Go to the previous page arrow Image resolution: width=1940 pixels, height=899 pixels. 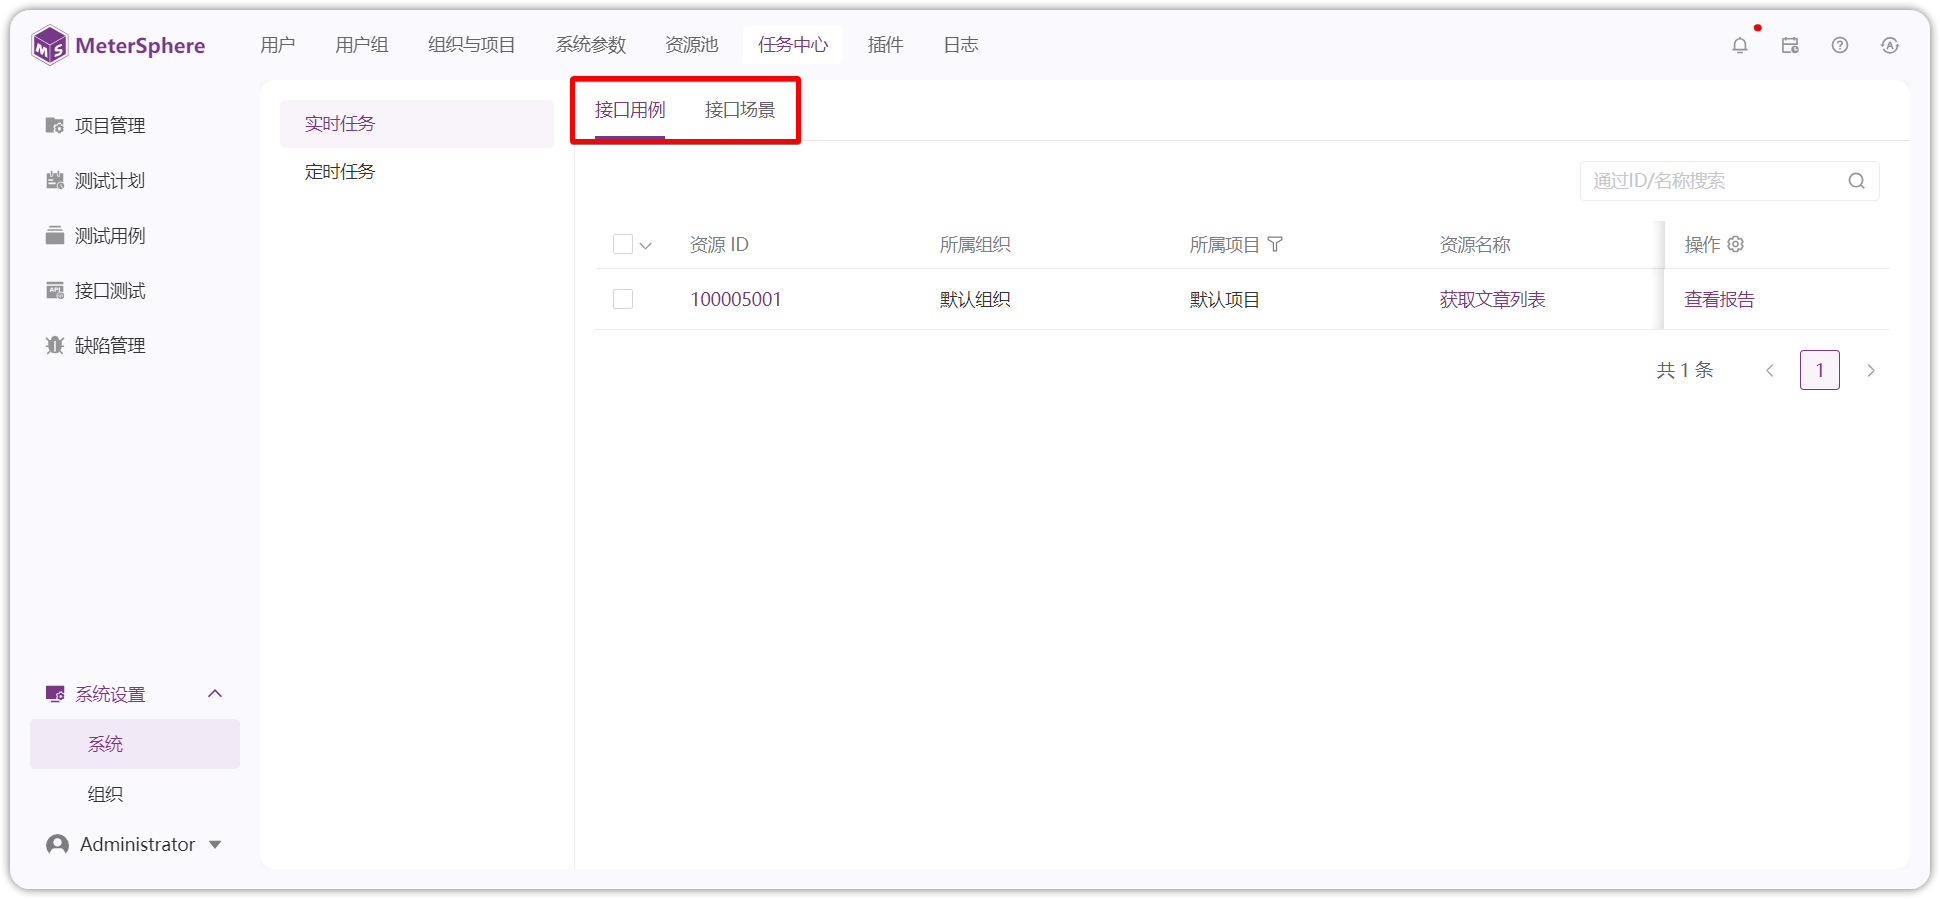pyautogui.click(x=1770, y=370)
